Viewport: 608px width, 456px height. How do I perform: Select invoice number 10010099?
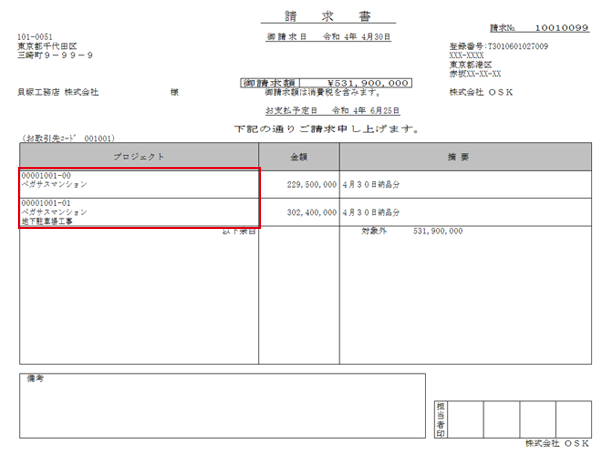563,29
